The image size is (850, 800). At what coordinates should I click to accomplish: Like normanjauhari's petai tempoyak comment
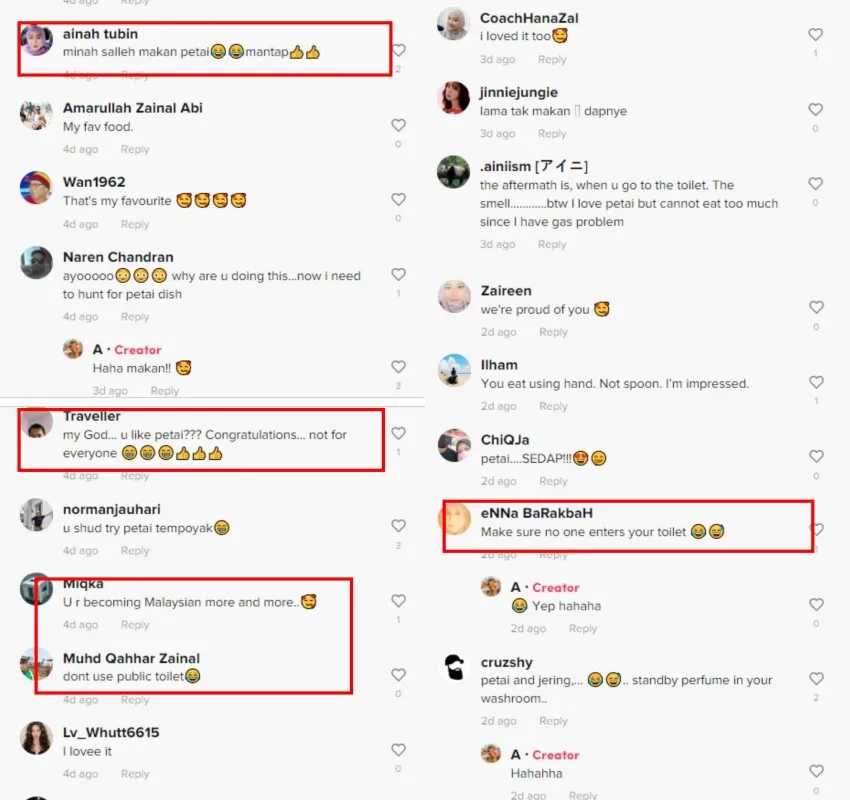coord(398,526)
